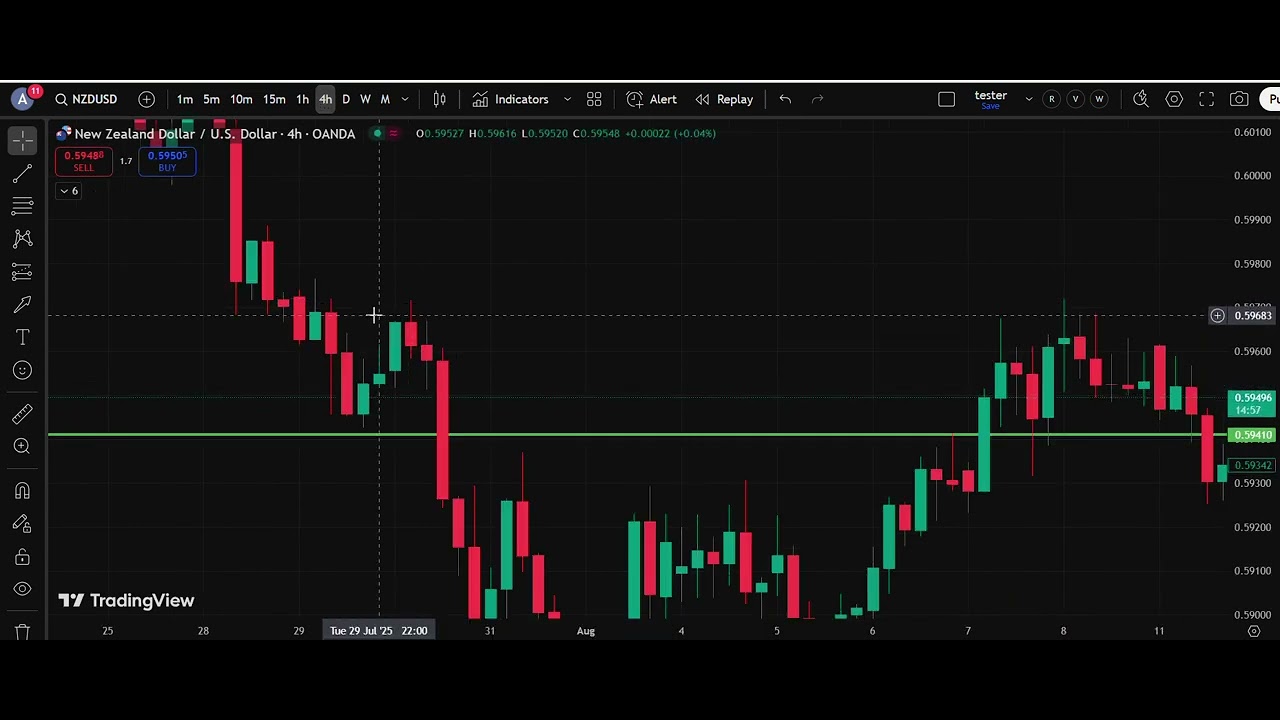Viewport: 1280px width, 720px height.
Task: Switch to the 1h timeframe
Action: click(x=302, y=99)
